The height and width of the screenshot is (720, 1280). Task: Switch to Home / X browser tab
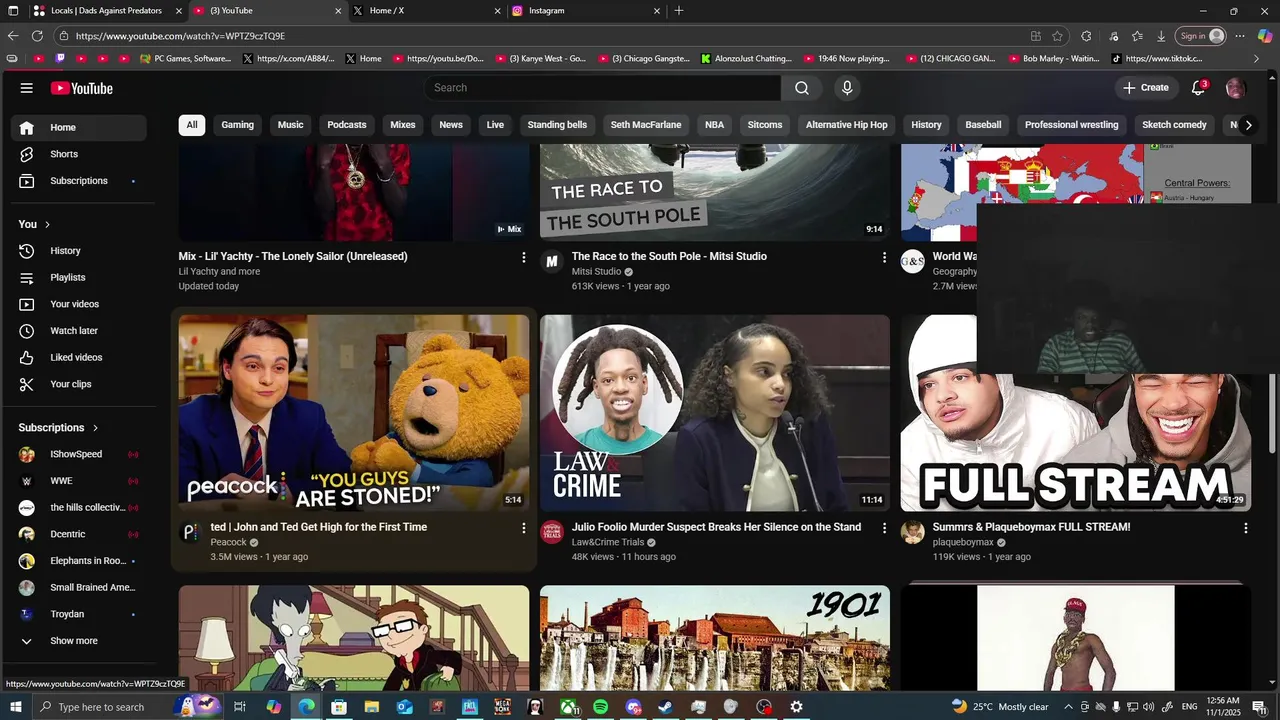425,10
